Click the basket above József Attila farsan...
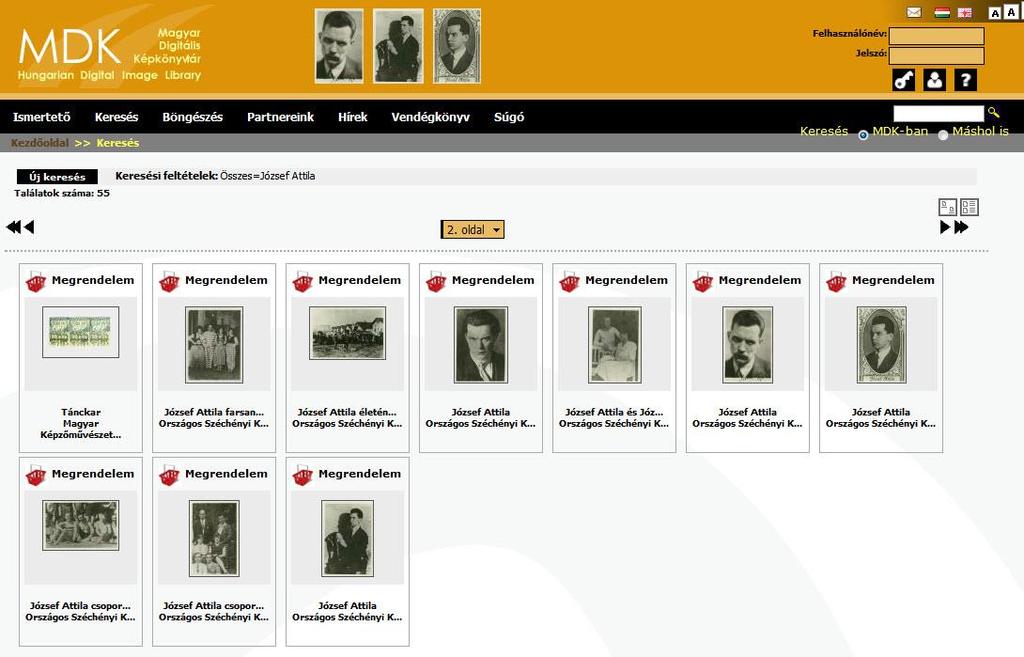 coord(169,281)
